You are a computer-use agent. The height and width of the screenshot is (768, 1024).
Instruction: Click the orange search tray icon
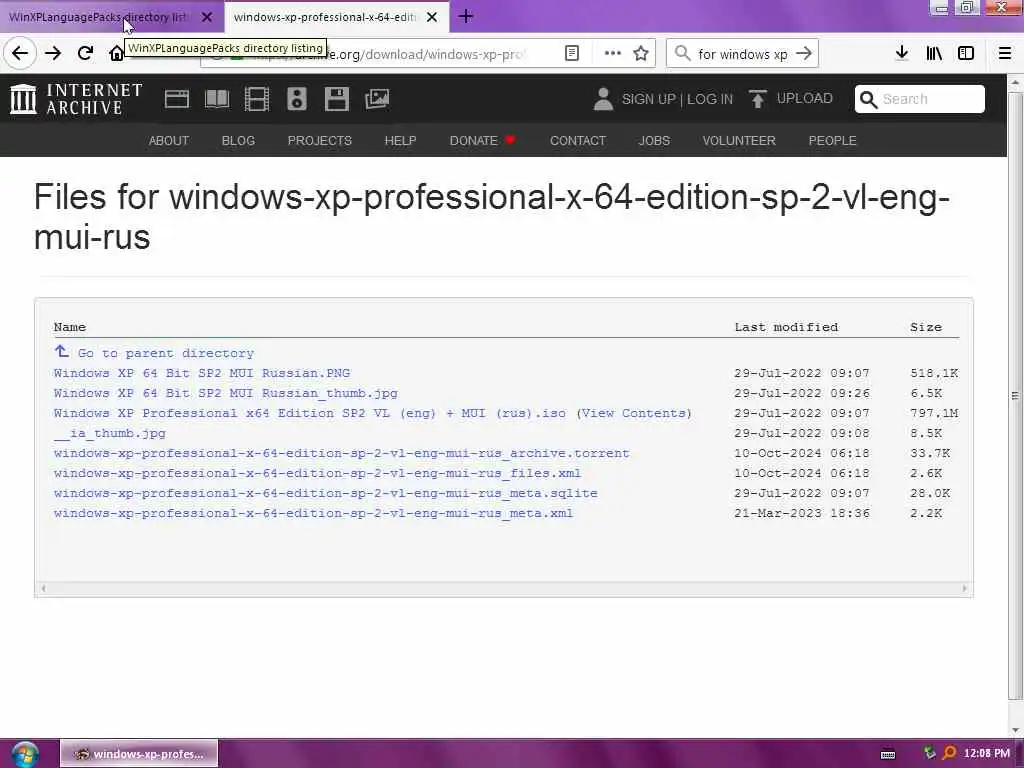949,754
